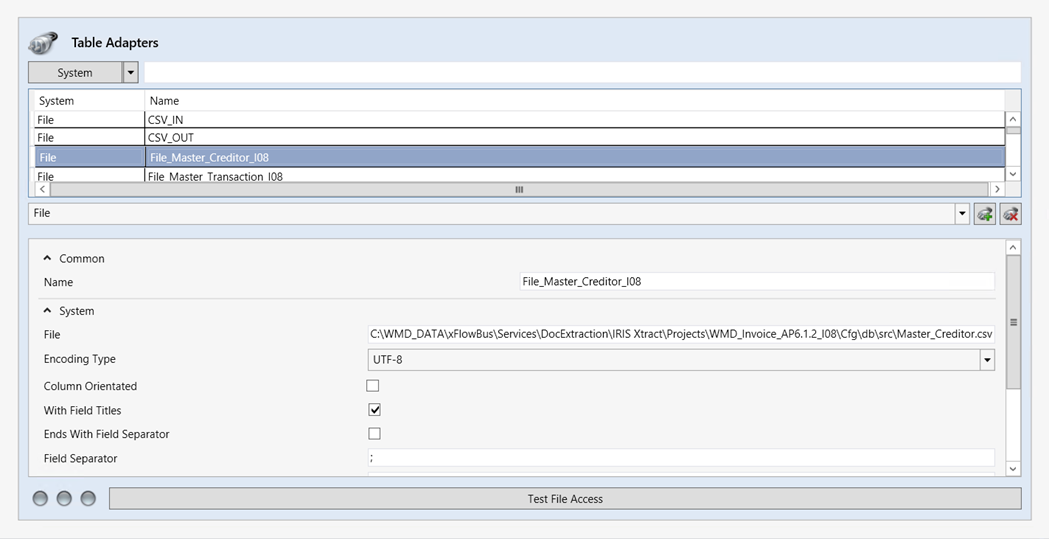This screenshot has height=539, width=1049.
Task: Click the middle status indicator light
Action: coord(64,498)
